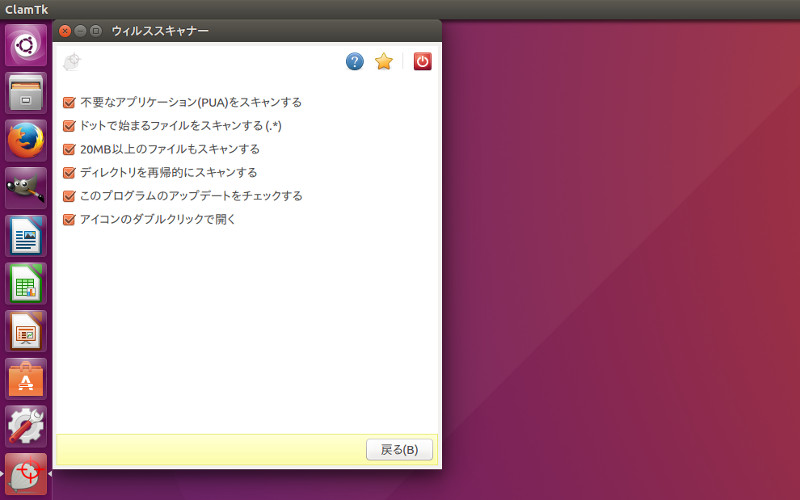
Task: Click the red power quit icon
Action: (422, 62)
